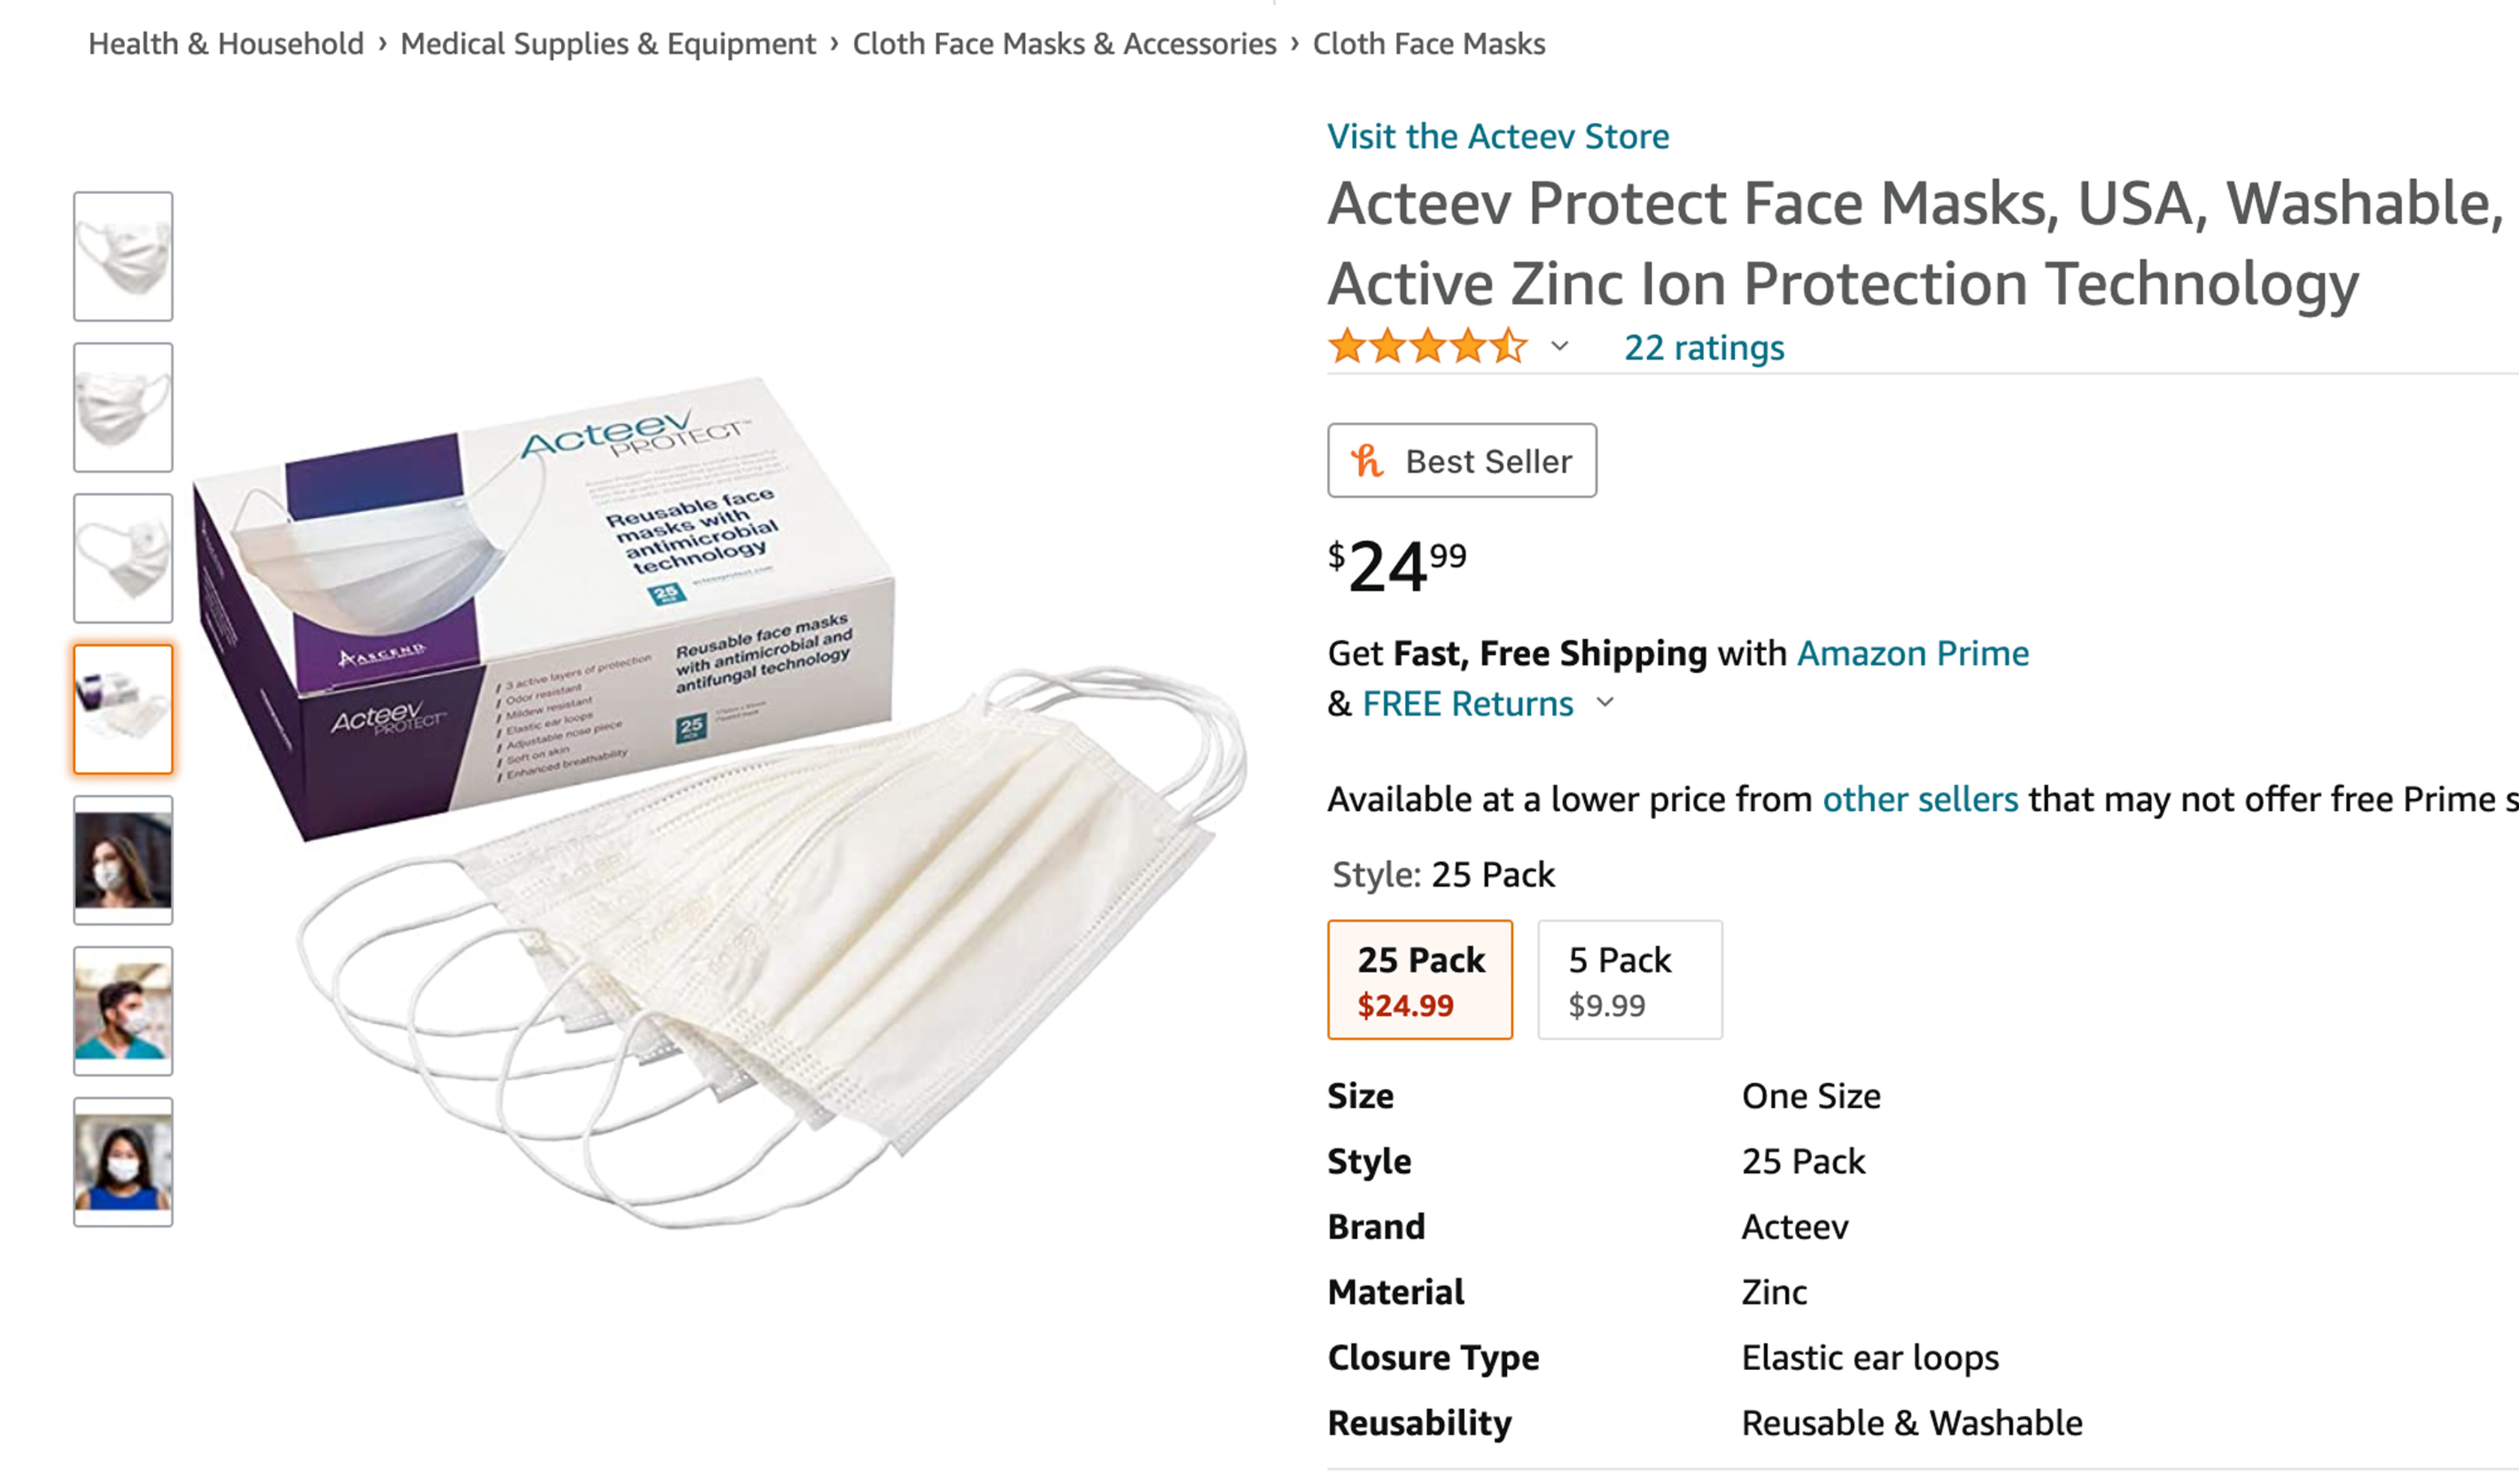Viewport: 2519px width, 1484px height.
Task: Choose the 5 Pack style option
Action: point(1629,980)
